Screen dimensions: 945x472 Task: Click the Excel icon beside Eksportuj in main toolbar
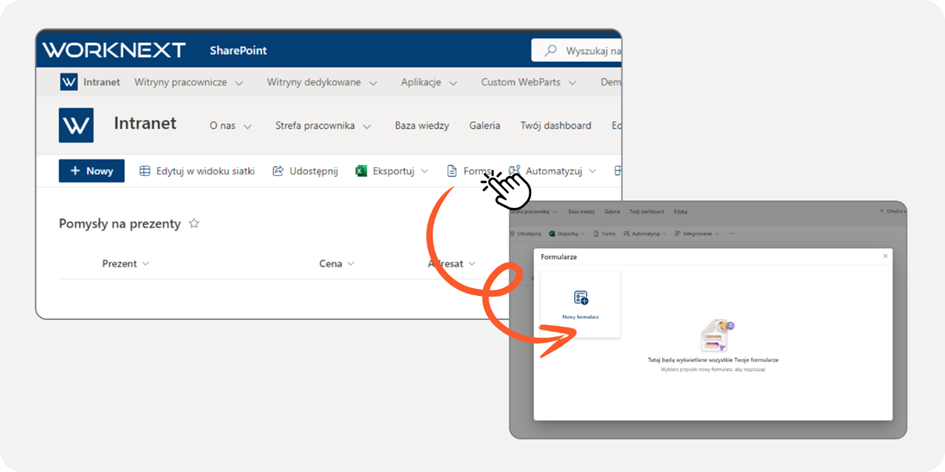point(361,171)
